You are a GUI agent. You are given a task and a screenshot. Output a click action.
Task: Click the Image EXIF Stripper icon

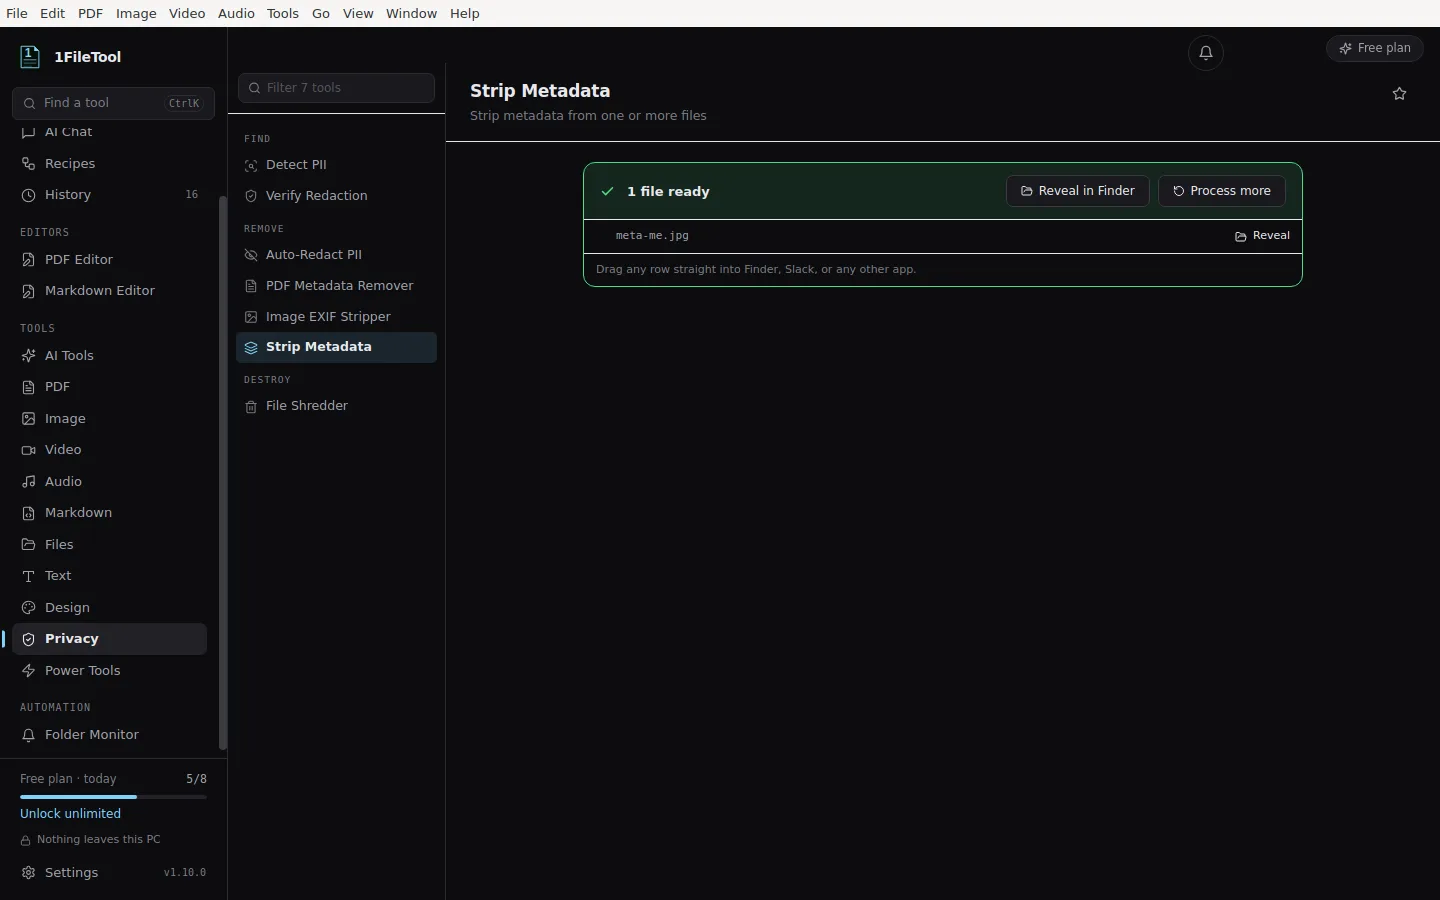pyautogui.click(x=251, y=317)
